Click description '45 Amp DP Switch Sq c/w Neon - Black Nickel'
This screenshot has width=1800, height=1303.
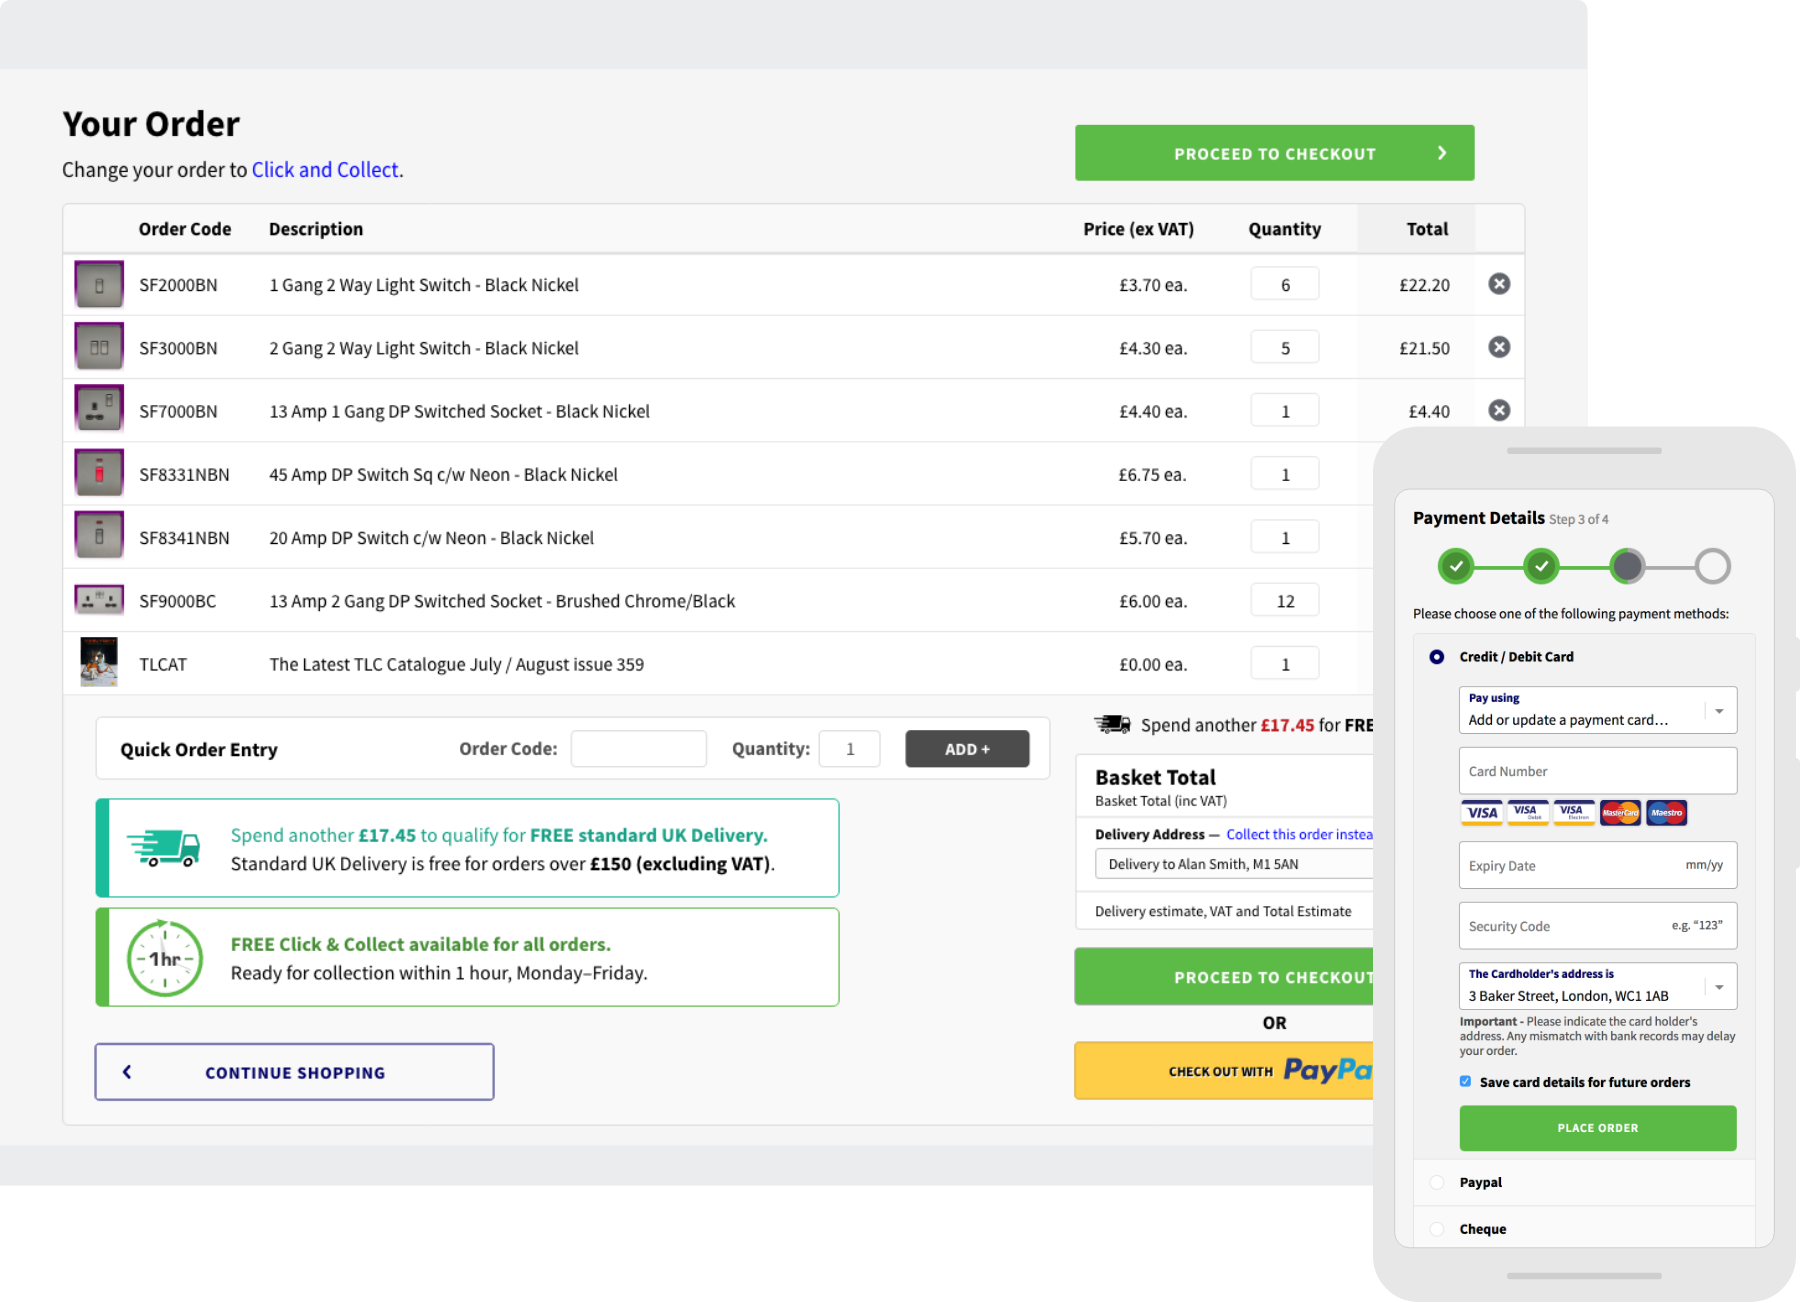click(x=443, y=475)
